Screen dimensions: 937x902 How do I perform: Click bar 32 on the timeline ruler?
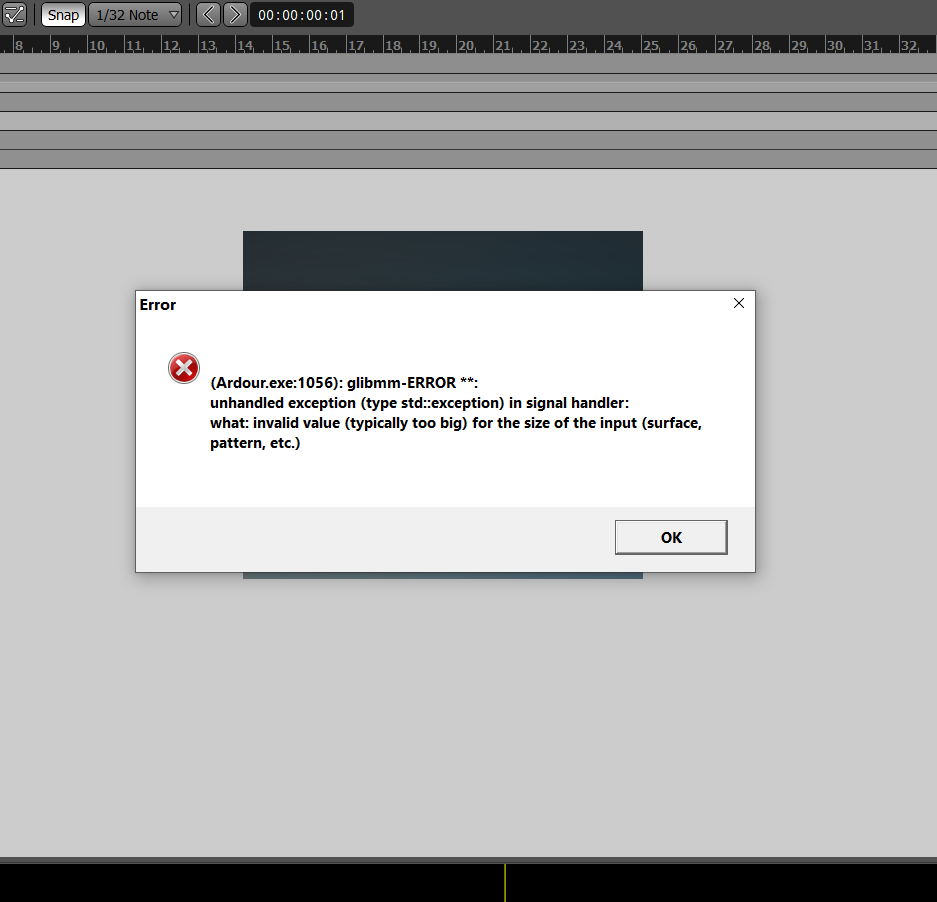908,46
